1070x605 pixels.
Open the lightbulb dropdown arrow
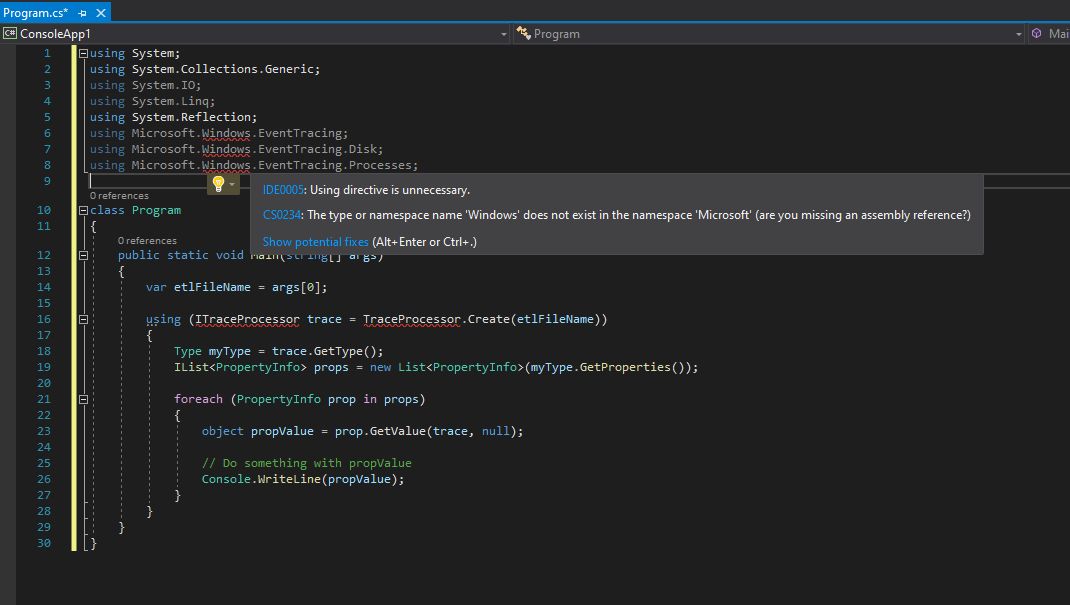click(x=233, y=184)
